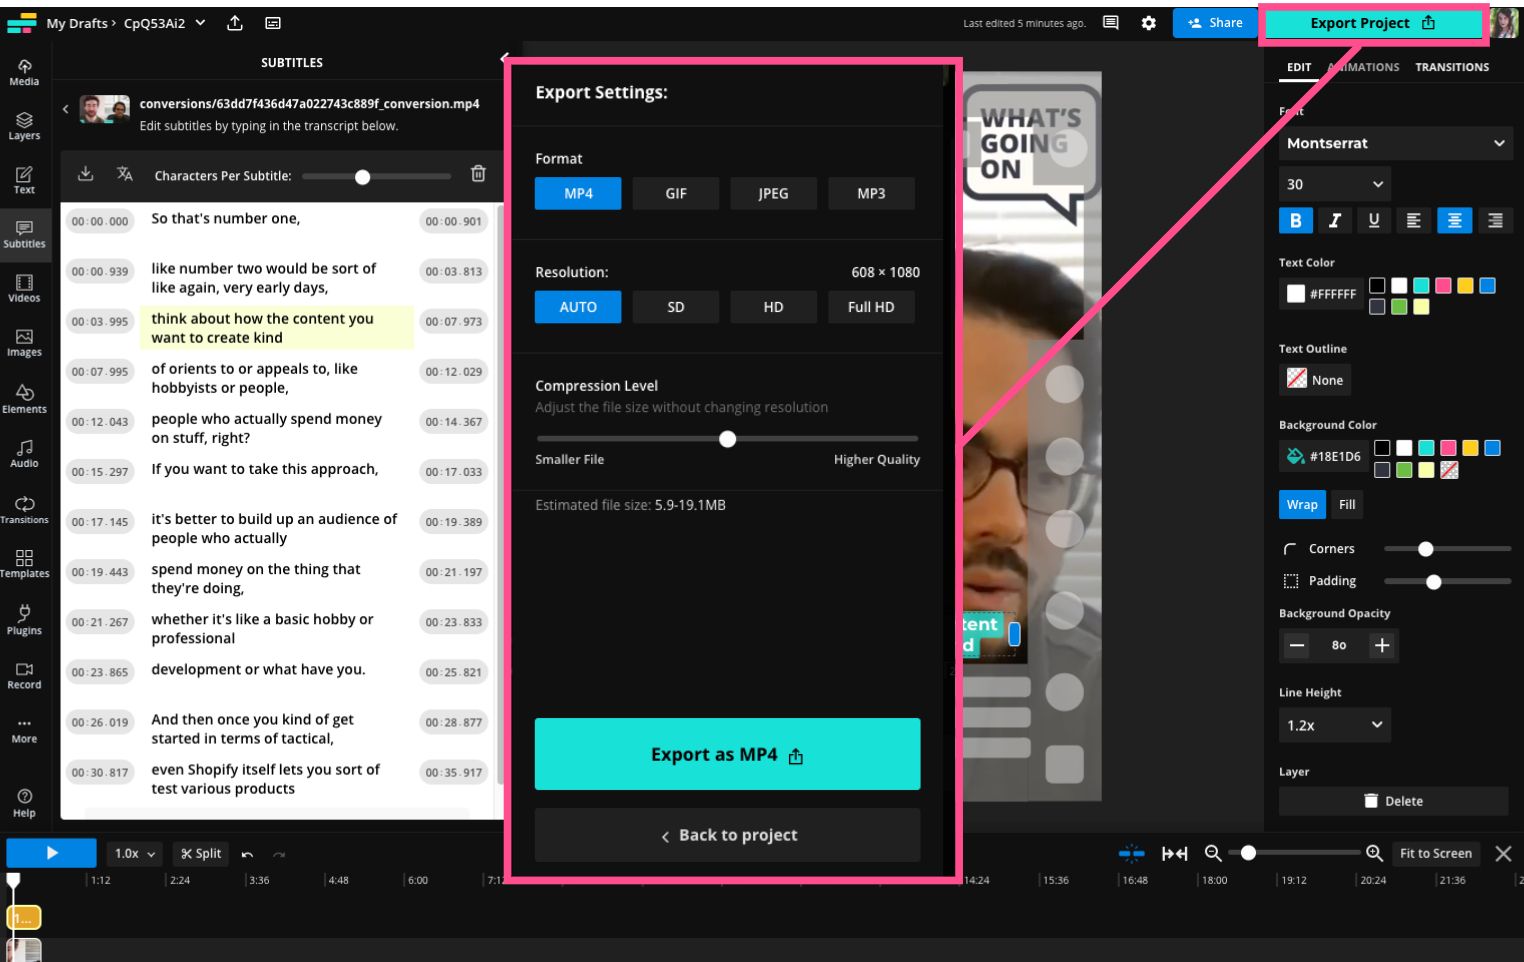Click the translate subtitles icon
1524x962 pixels.
(x=124, y=174)
